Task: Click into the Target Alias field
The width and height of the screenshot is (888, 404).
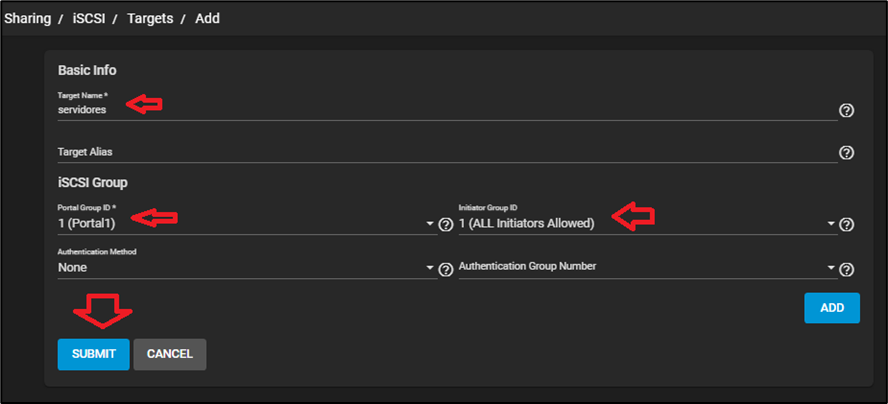Action: pyautogui.click(x=440, y=152)
